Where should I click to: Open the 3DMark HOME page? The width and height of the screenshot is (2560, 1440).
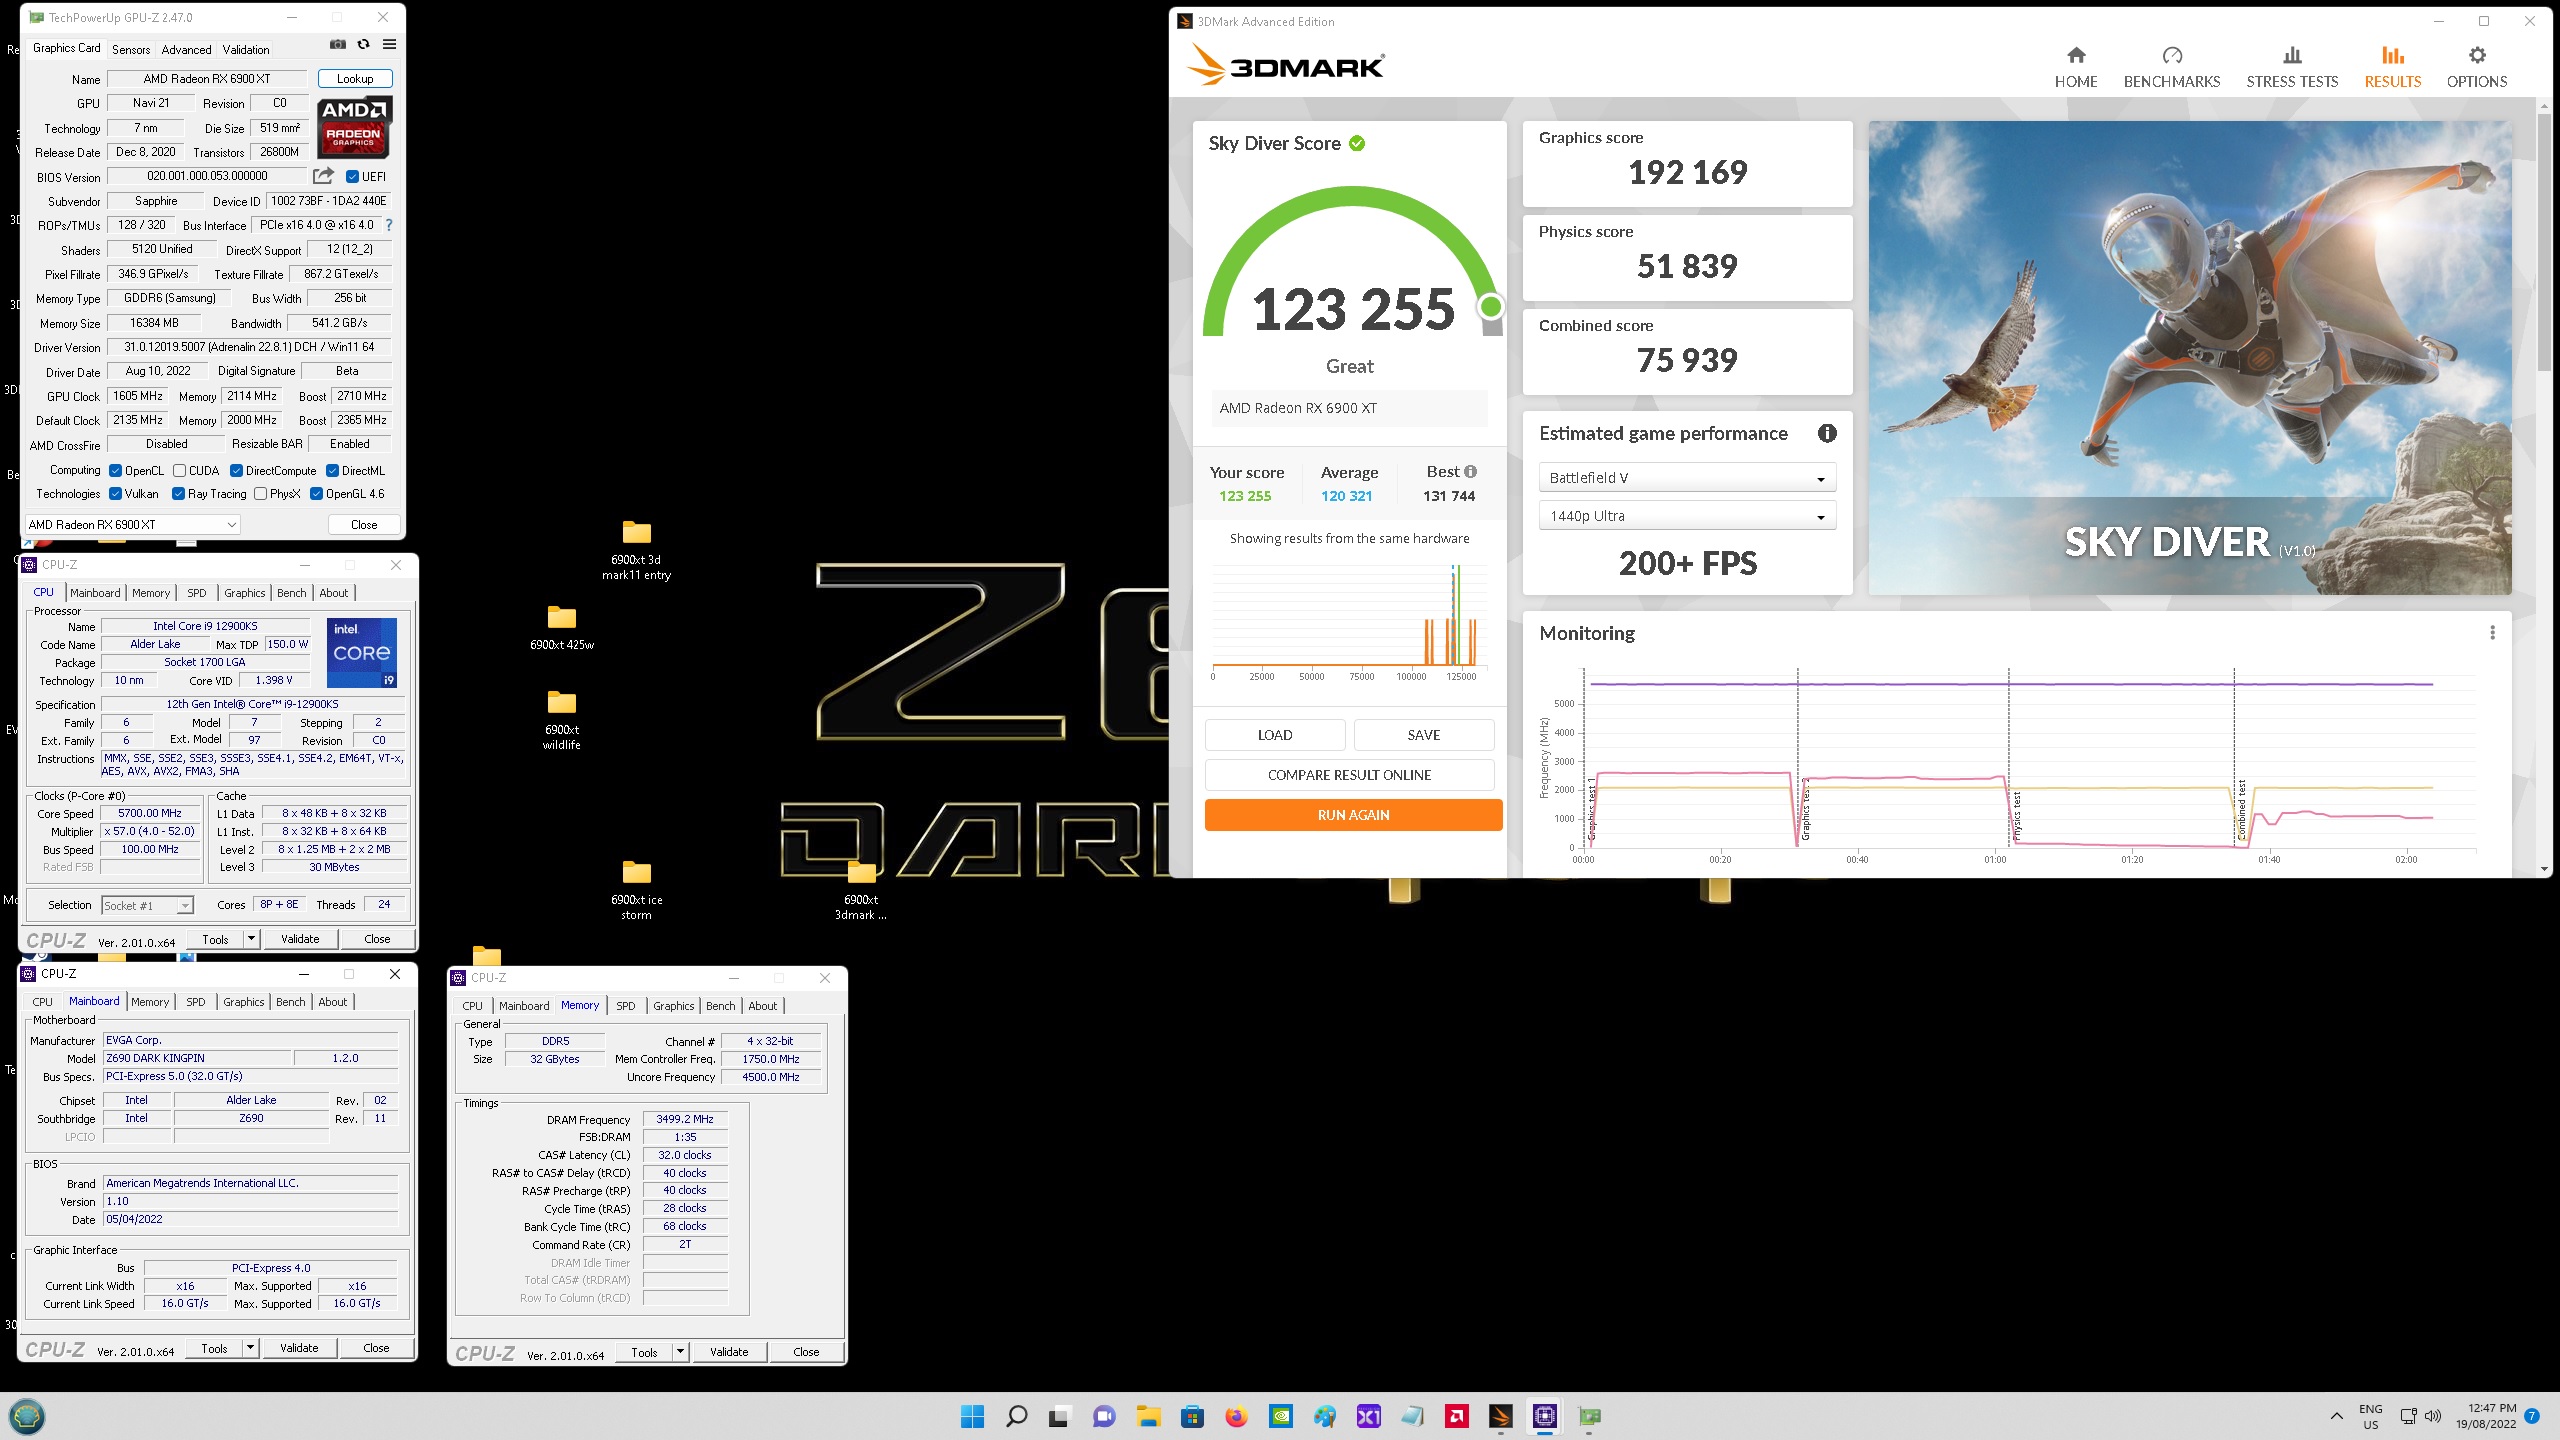point(2076,67)
